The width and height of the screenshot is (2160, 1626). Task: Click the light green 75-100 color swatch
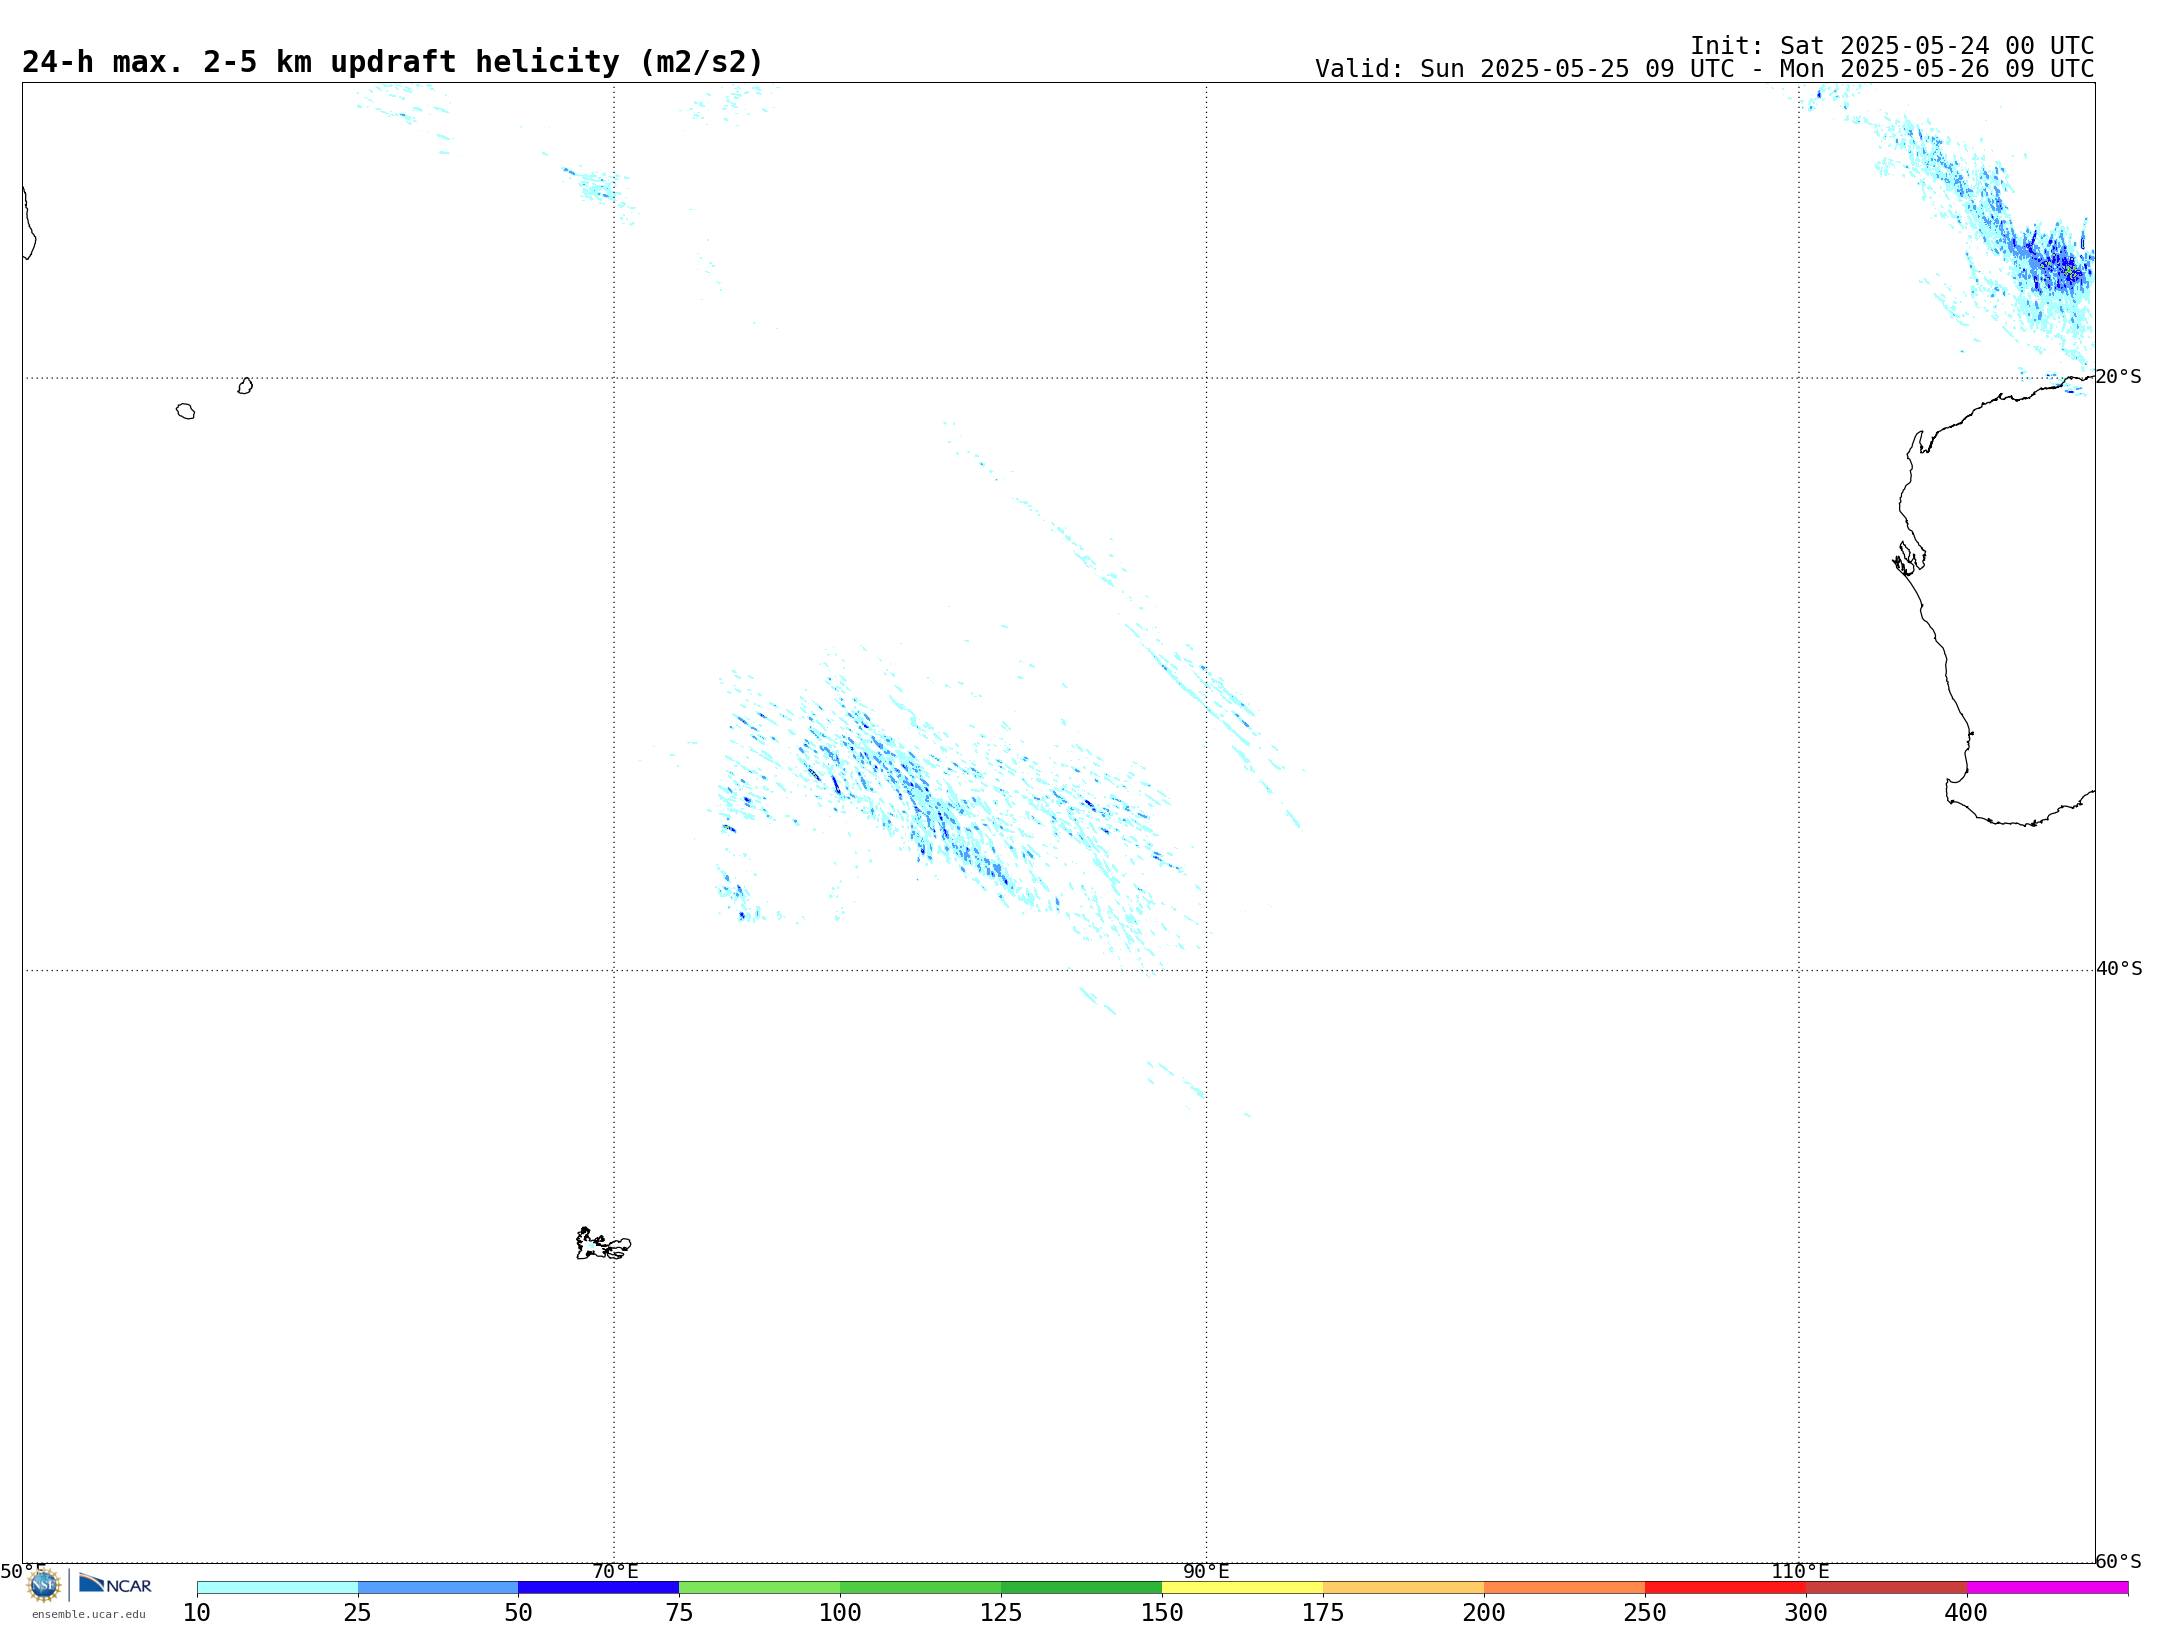[760, 1588]
